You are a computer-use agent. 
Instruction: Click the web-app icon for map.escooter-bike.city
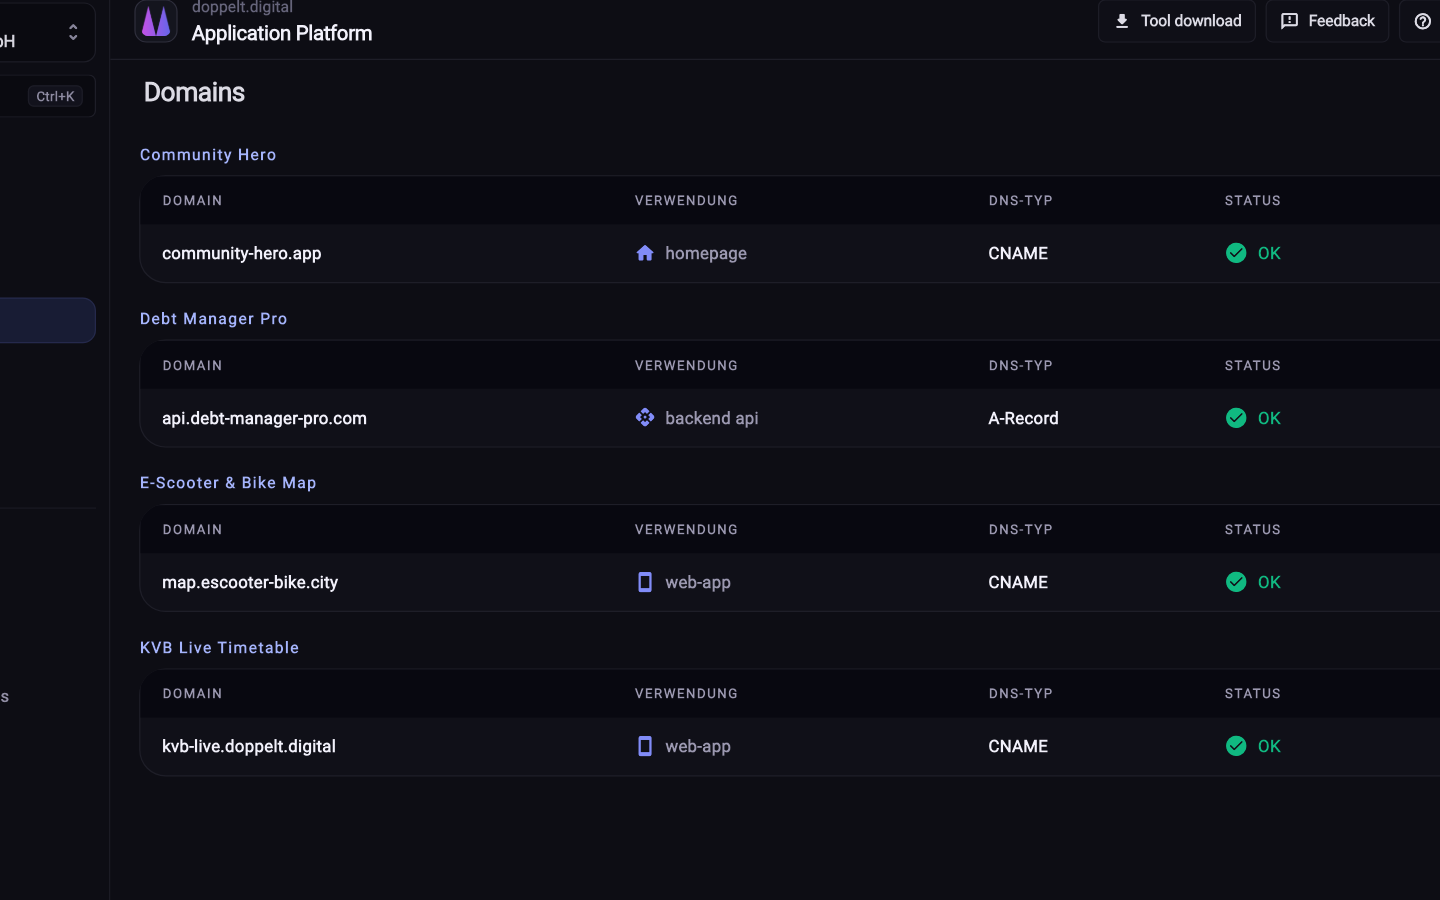point(645,582)
